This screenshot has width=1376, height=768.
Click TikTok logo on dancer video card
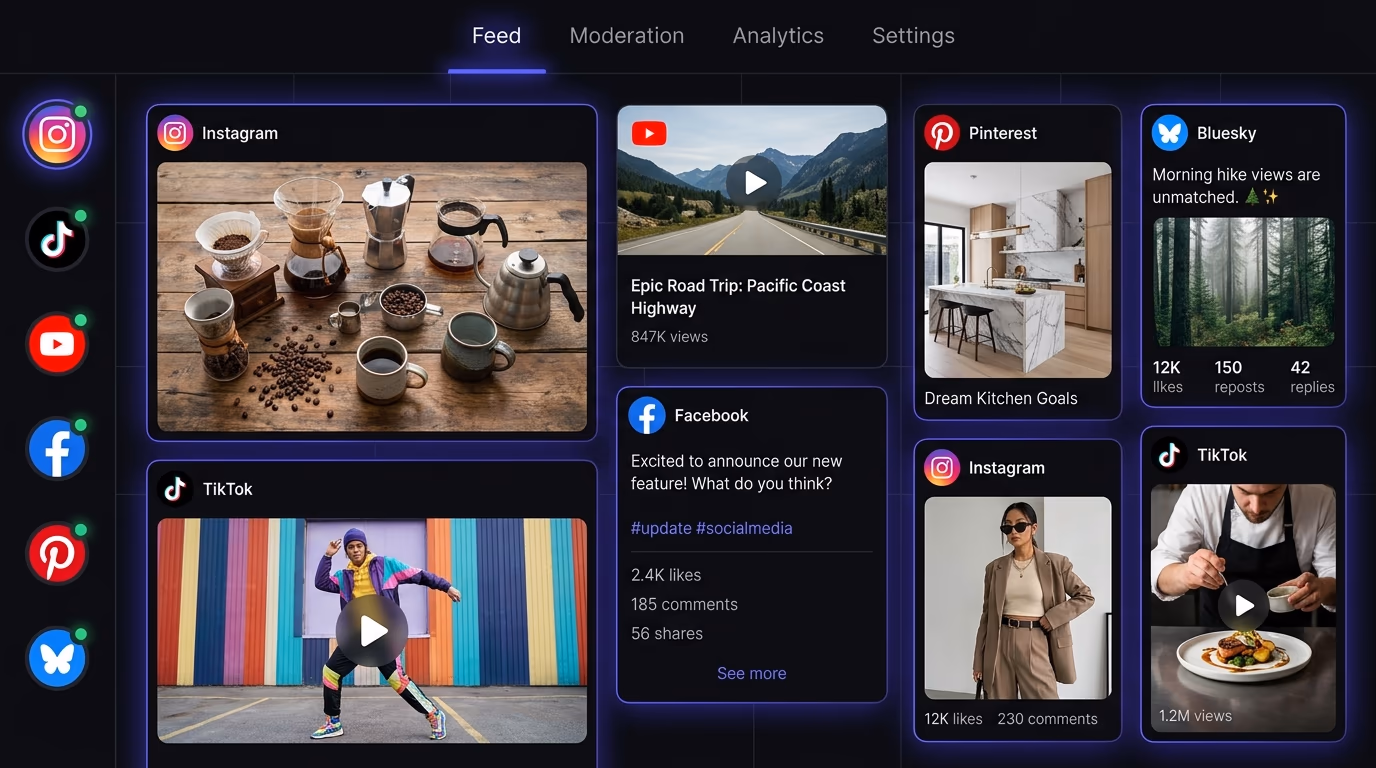click(175, 489)
